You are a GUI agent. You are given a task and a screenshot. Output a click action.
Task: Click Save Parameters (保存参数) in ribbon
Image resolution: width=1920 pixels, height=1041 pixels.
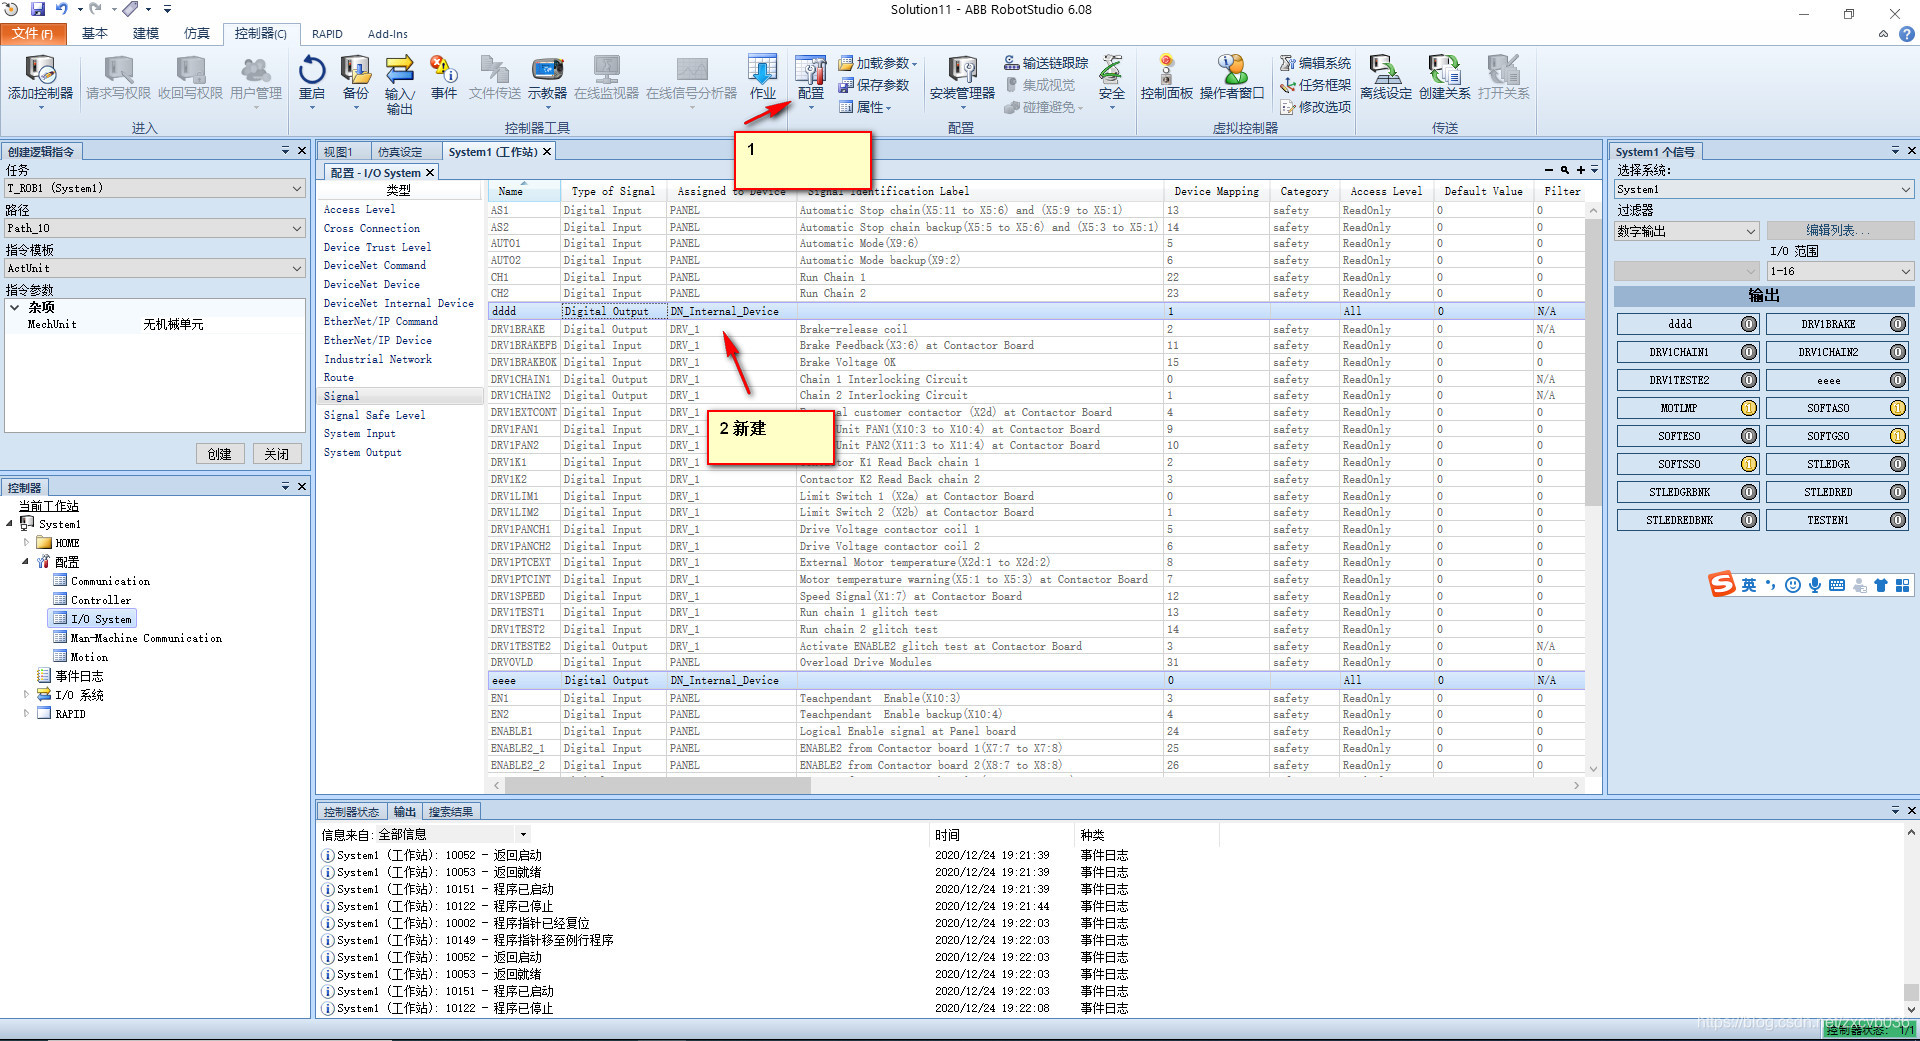[x=874, y=85]
